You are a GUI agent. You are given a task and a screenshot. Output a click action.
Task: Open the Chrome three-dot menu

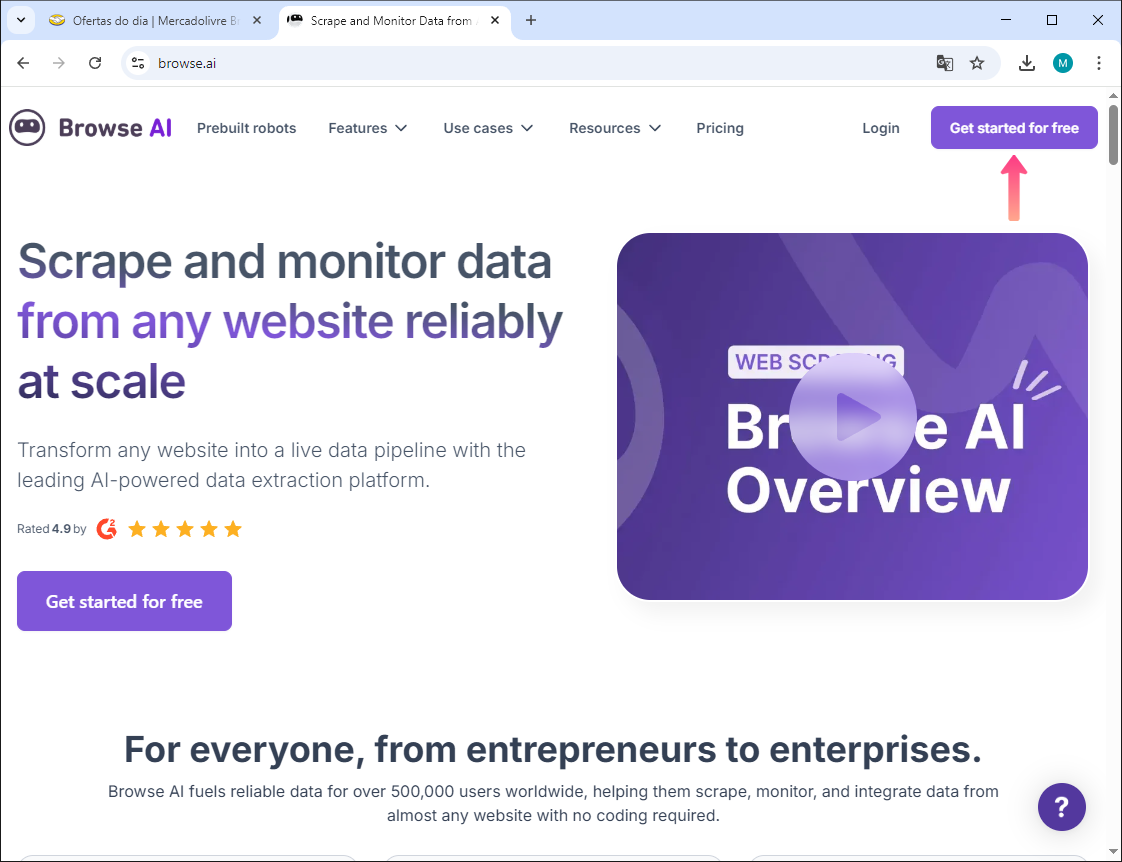(1099, 63)
